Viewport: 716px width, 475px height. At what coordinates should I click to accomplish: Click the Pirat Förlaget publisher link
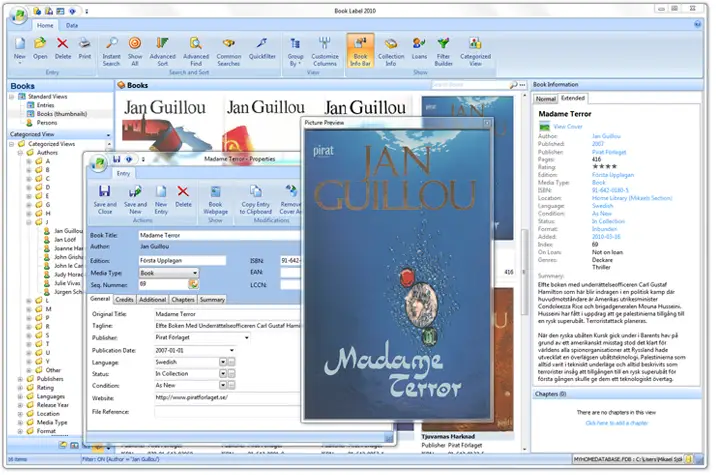coord(609,152)
